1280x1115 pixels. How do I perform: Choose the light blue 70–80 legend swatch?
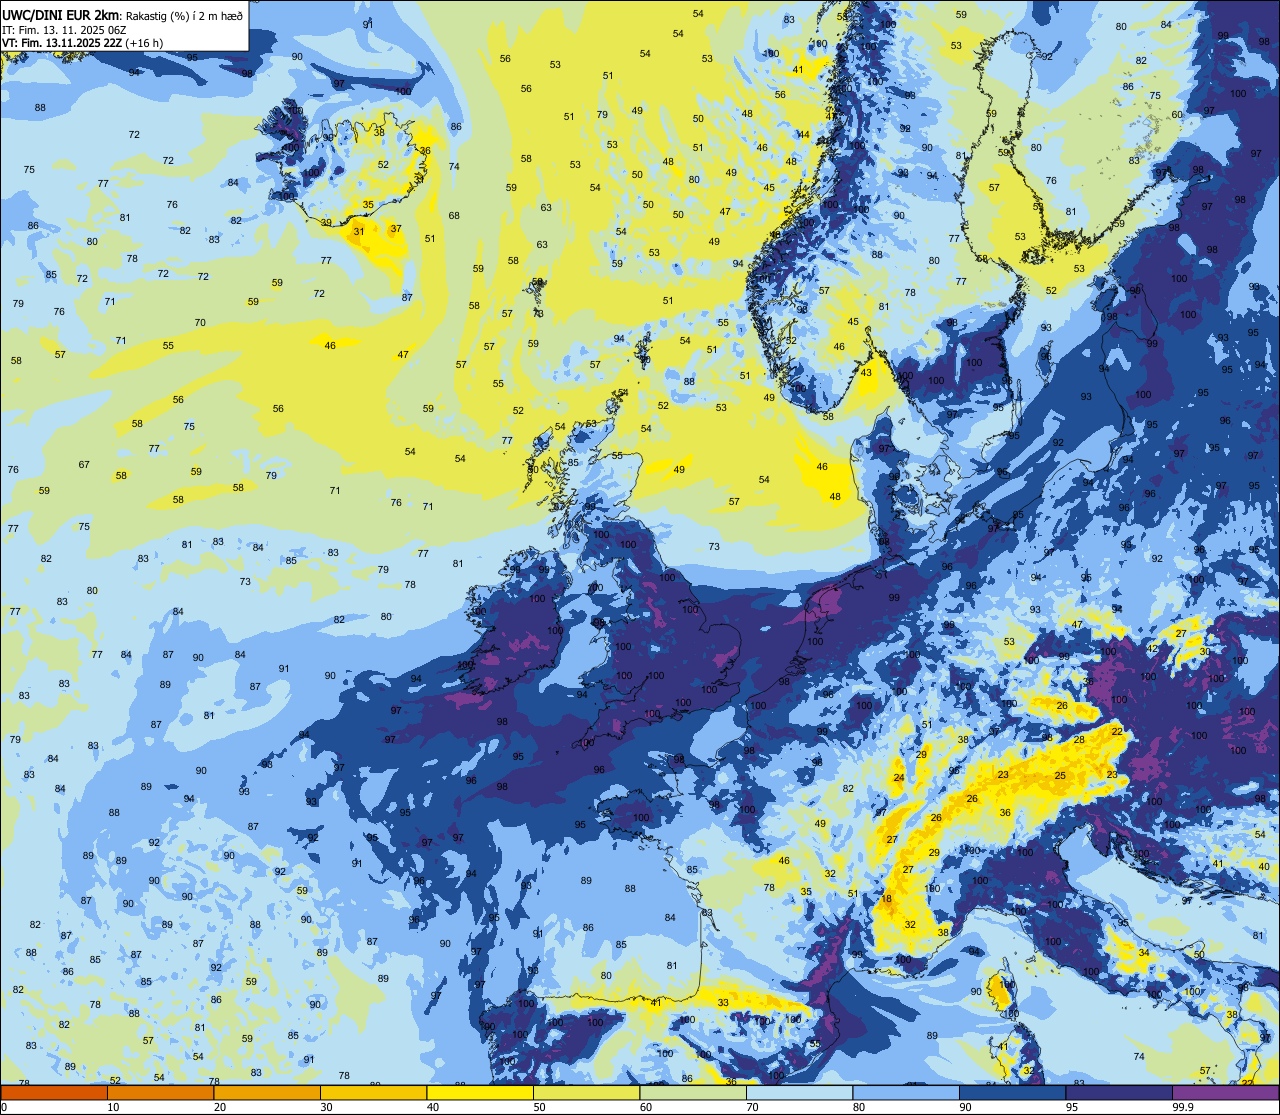[x=799, y=1092]
